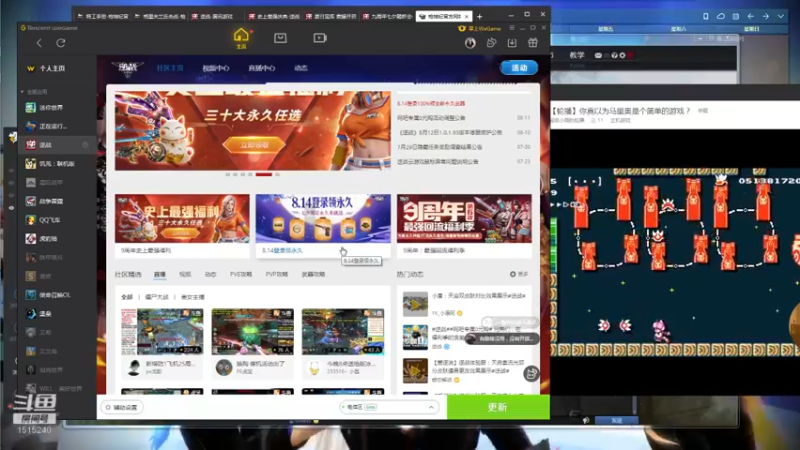Open a new browser tab with plus button
800x450 pixels.
[479, 17]
